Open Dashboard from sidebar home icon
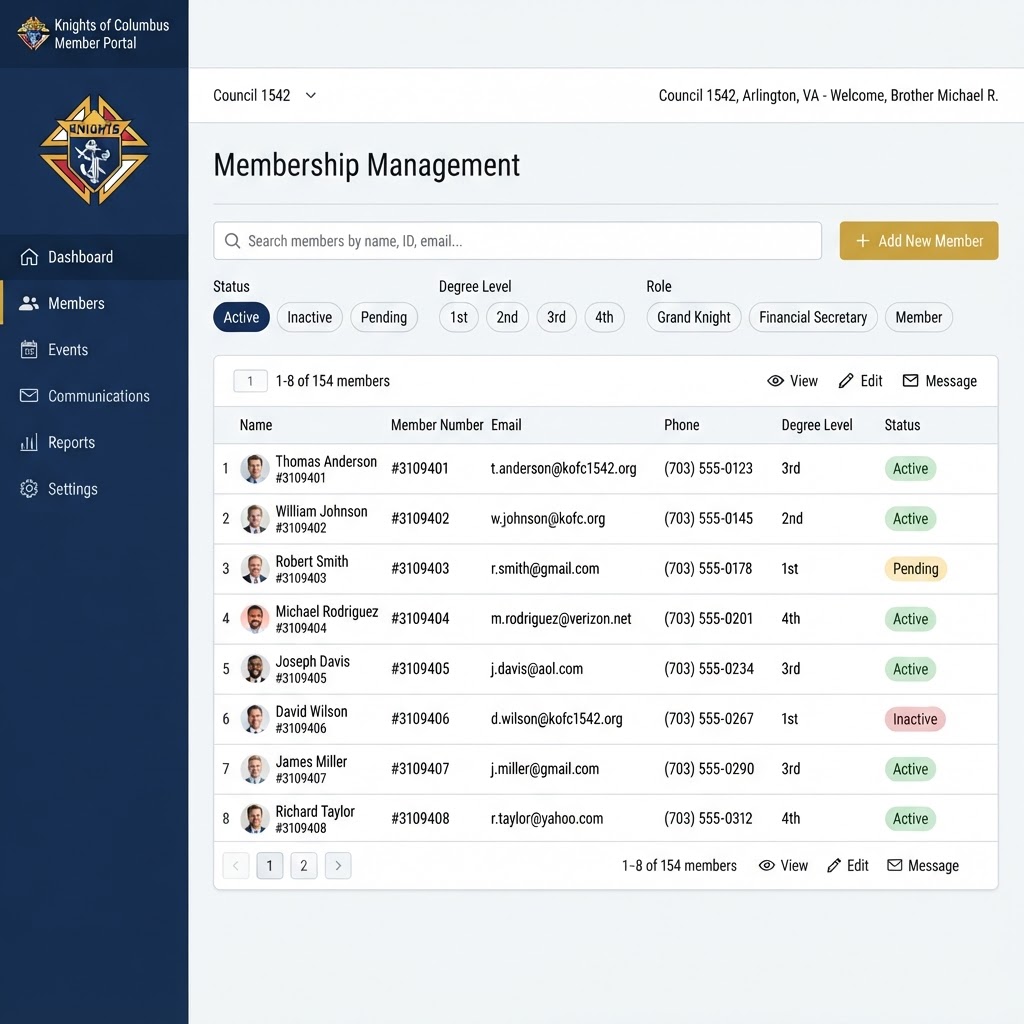 (29, 257)
